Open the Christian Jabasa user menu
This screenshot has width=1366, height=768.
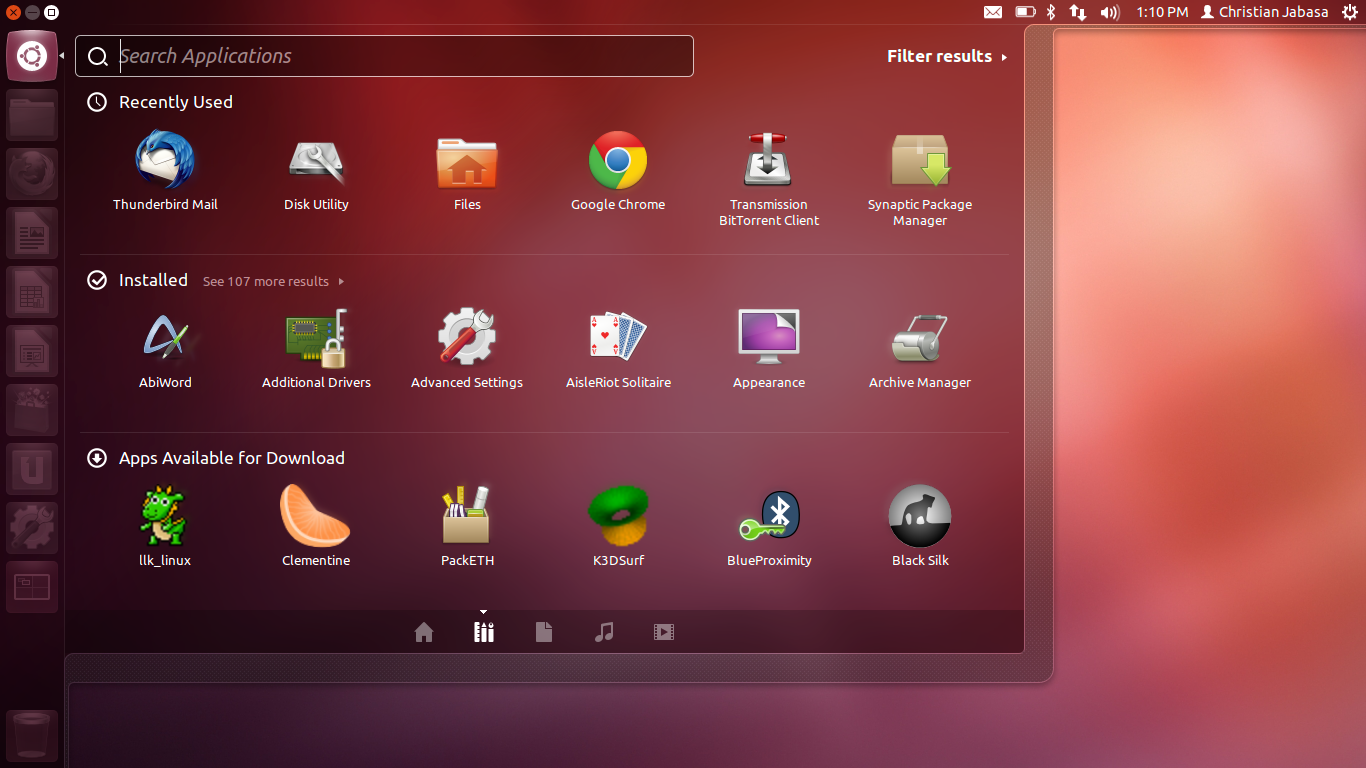point(1265,12)
